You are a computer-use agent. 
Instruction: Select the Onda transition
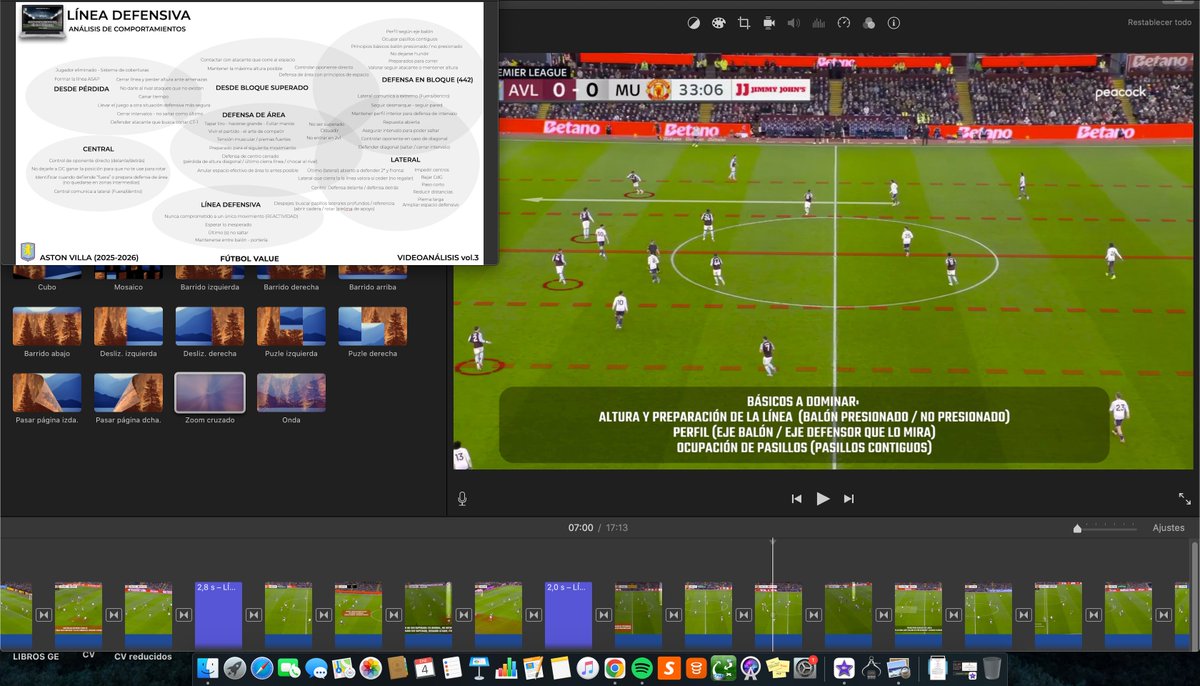click(x=291, y=393)
